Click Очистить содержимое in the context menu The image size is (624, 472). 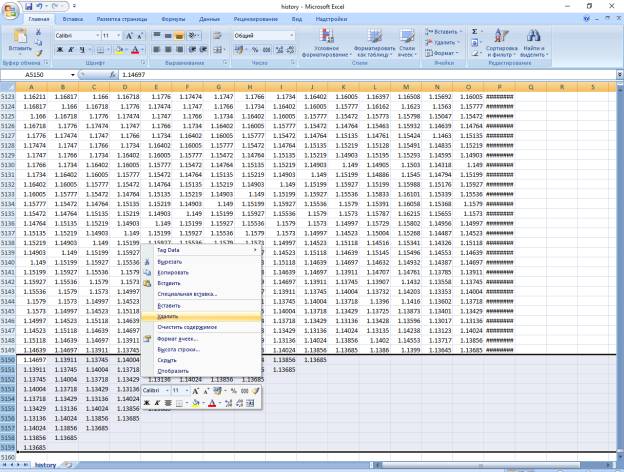click(x=186, y=327)
